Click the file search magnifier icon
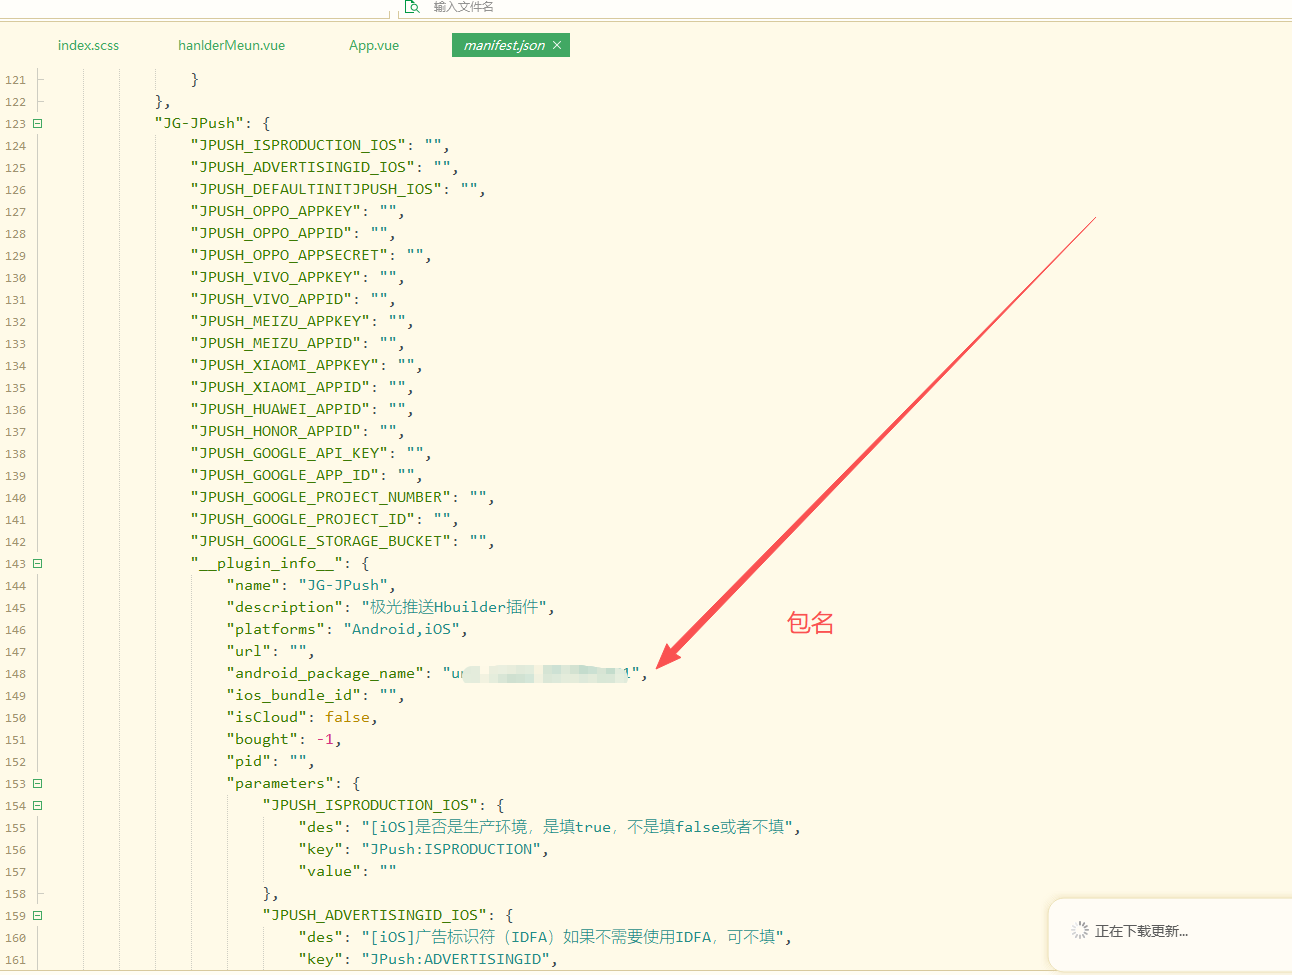This screenshot has width=1292, height=975. click(411, 7)
